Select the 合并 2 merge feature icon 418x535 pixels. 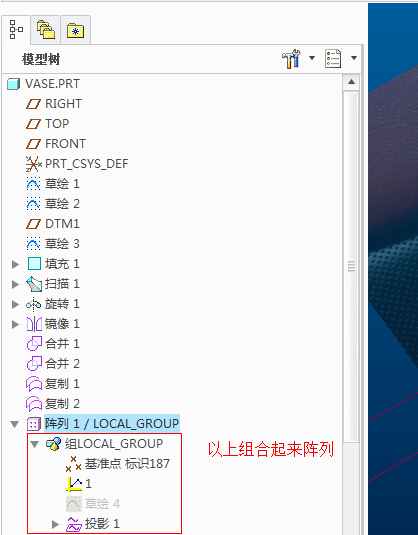[34, 364]
